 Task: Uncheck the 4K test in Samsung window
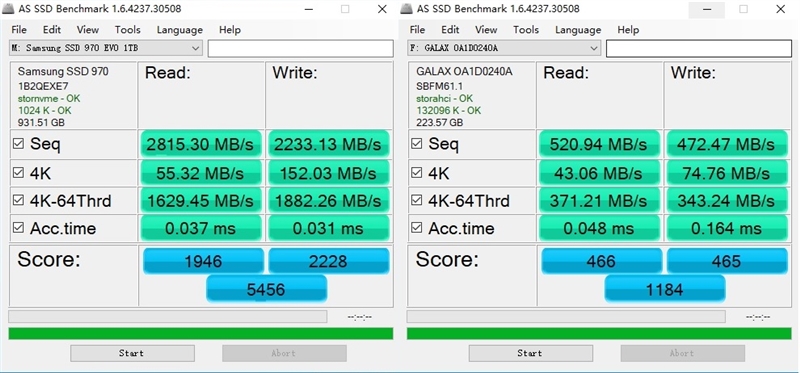coord(18,173)
